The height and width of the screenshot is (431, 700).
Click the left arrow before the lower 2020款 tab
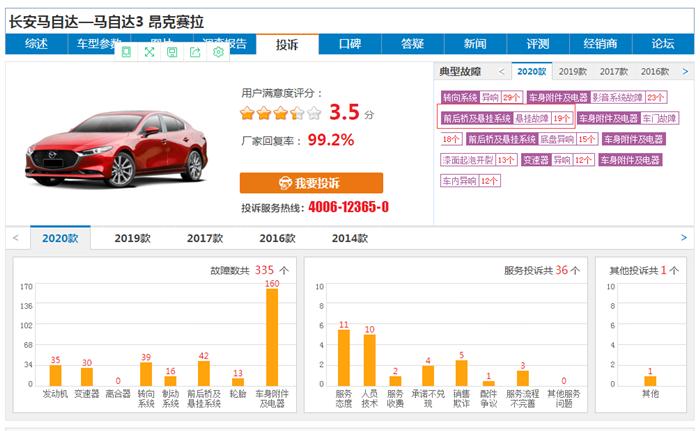tap(16, 238)
